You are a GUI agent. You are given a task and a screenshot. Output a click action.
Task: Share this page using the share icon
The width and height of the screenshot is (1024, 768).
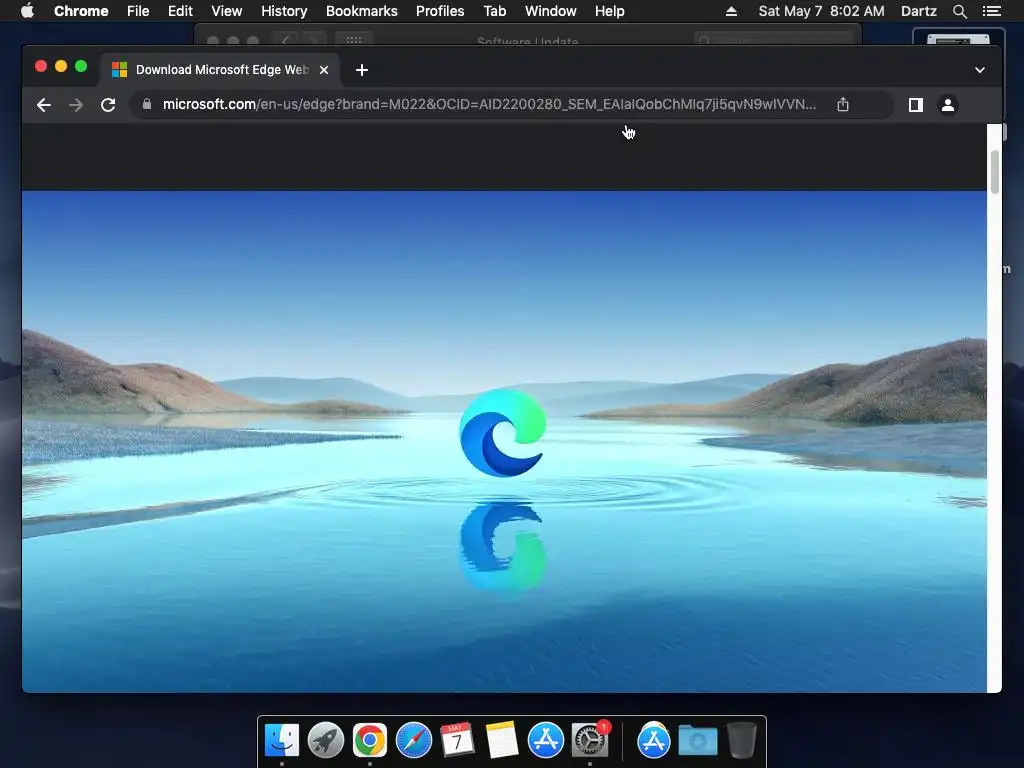(x=843, y=104)
